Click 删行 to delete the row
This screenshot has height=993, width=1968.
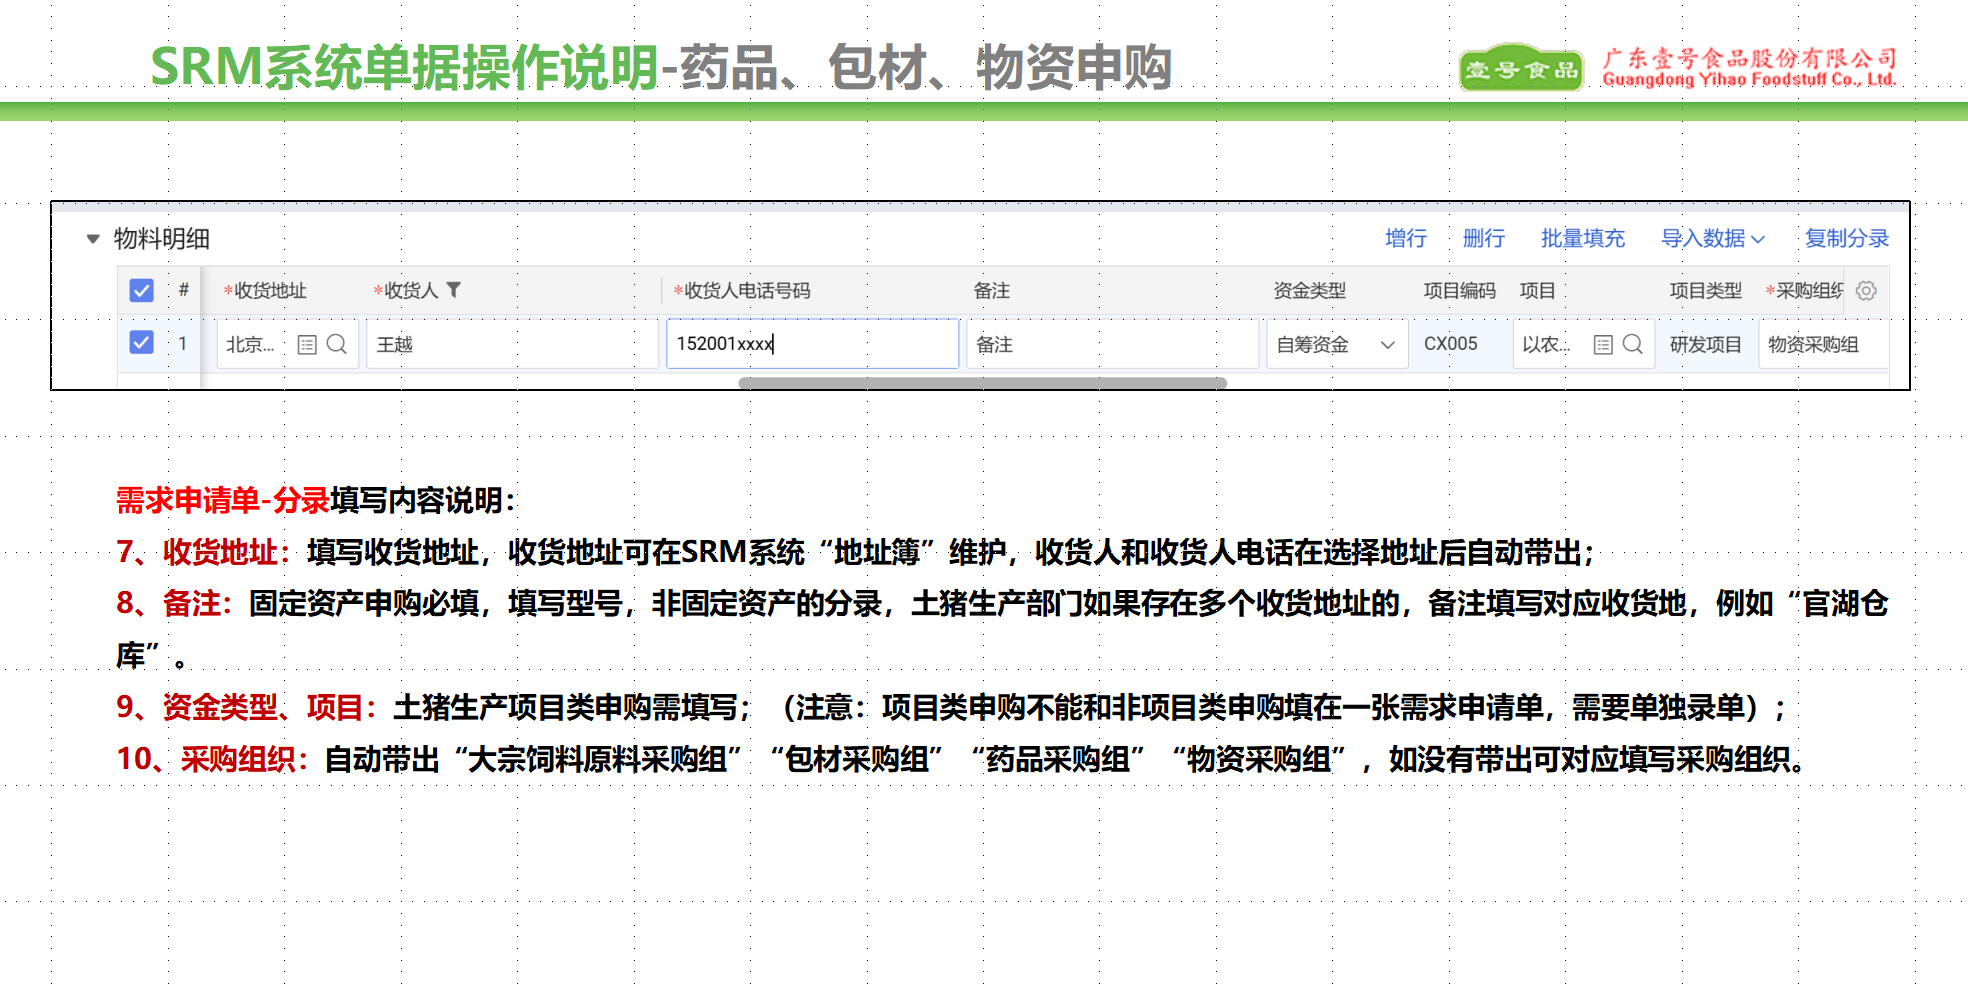coord(1483,239)
